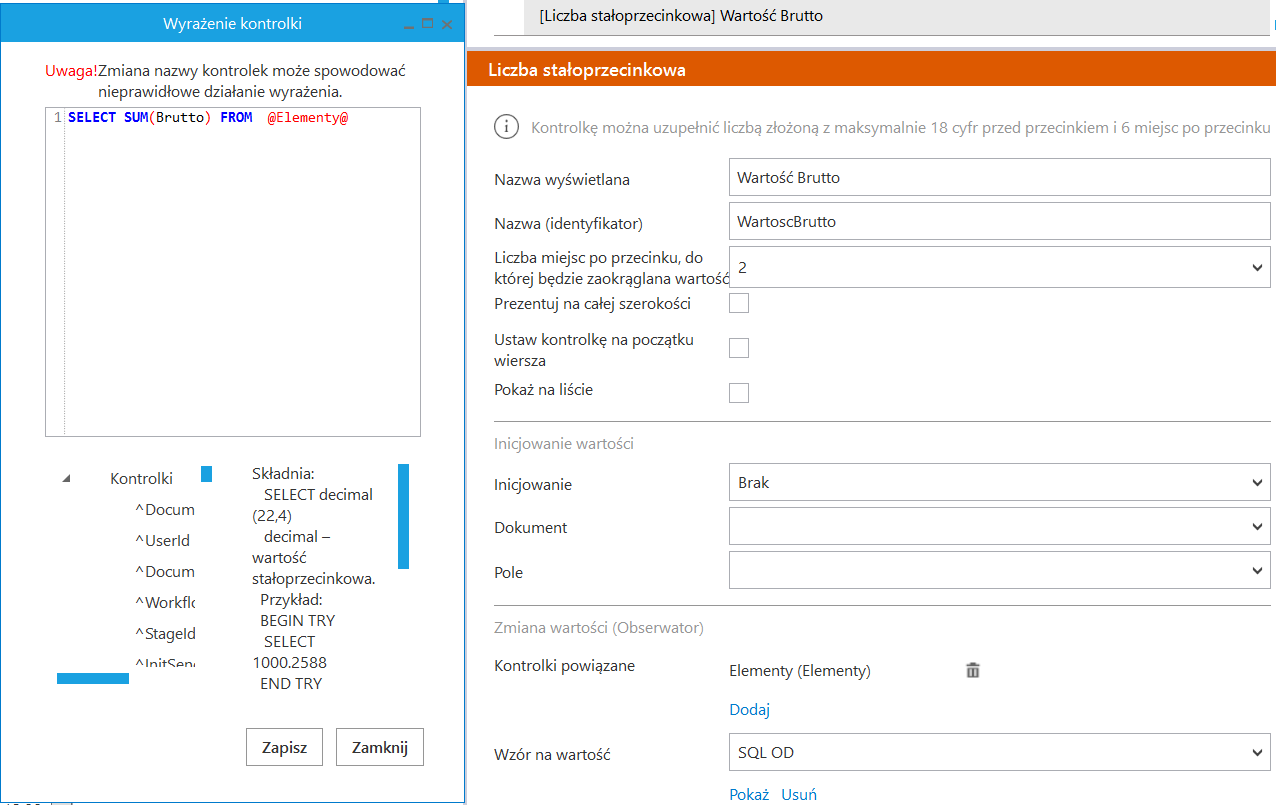
Task: Toggle Prezentuj na całej szerokości checkbox
Action: point(739,303)
